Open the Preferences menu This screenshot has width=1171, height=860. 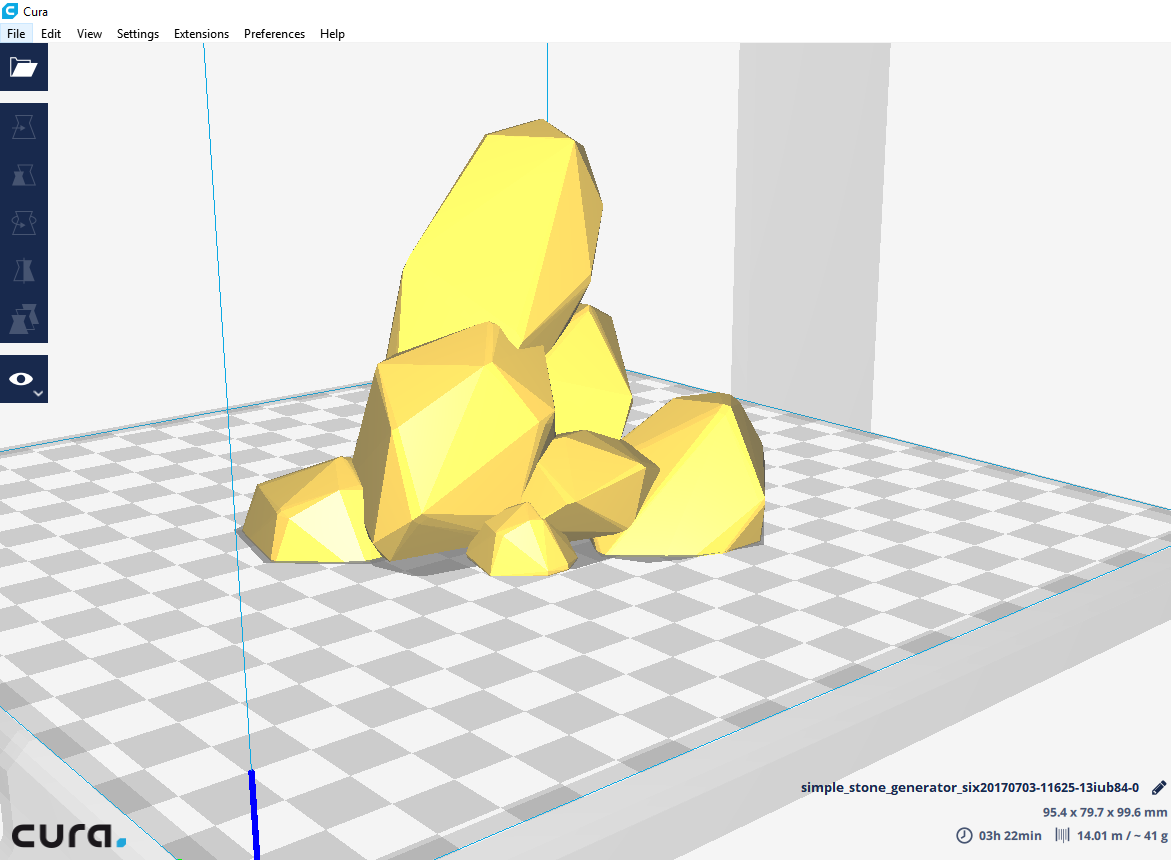274,34
